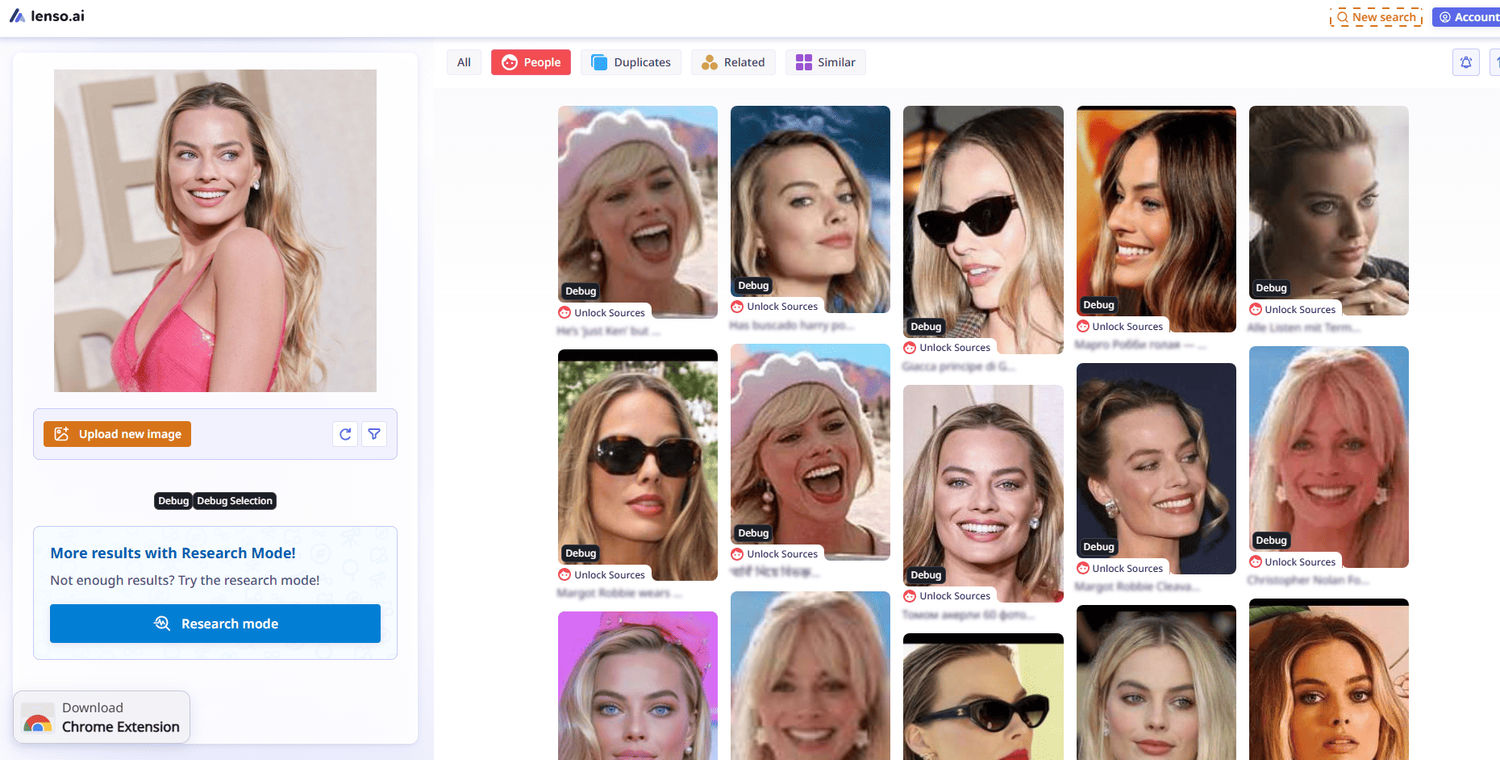
Task: Select the Similar results filter
Action: (825, 61)
